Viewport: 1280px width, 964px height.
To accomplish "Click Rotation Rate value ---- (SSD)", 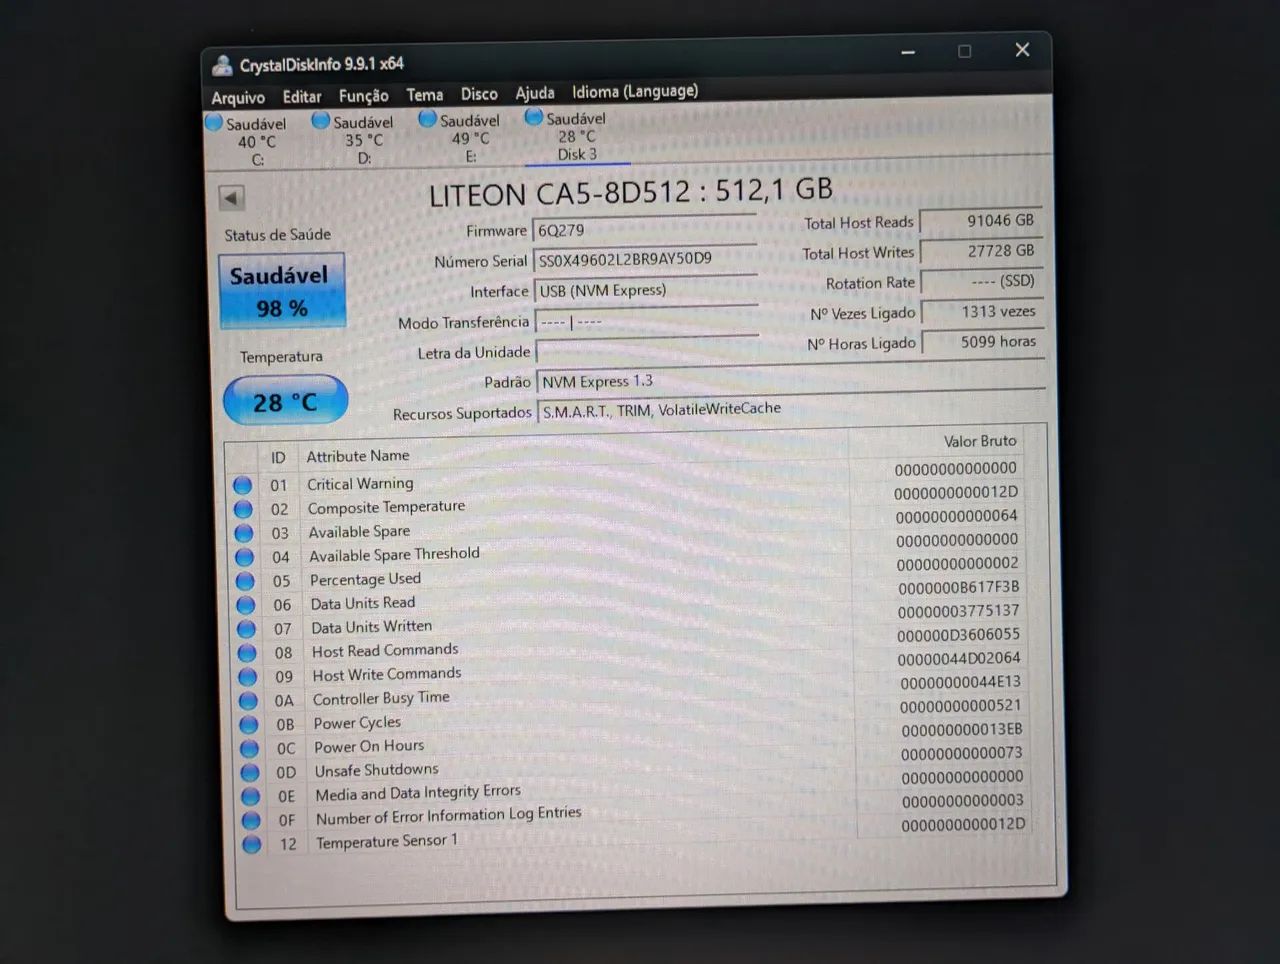I will (982, 281).
